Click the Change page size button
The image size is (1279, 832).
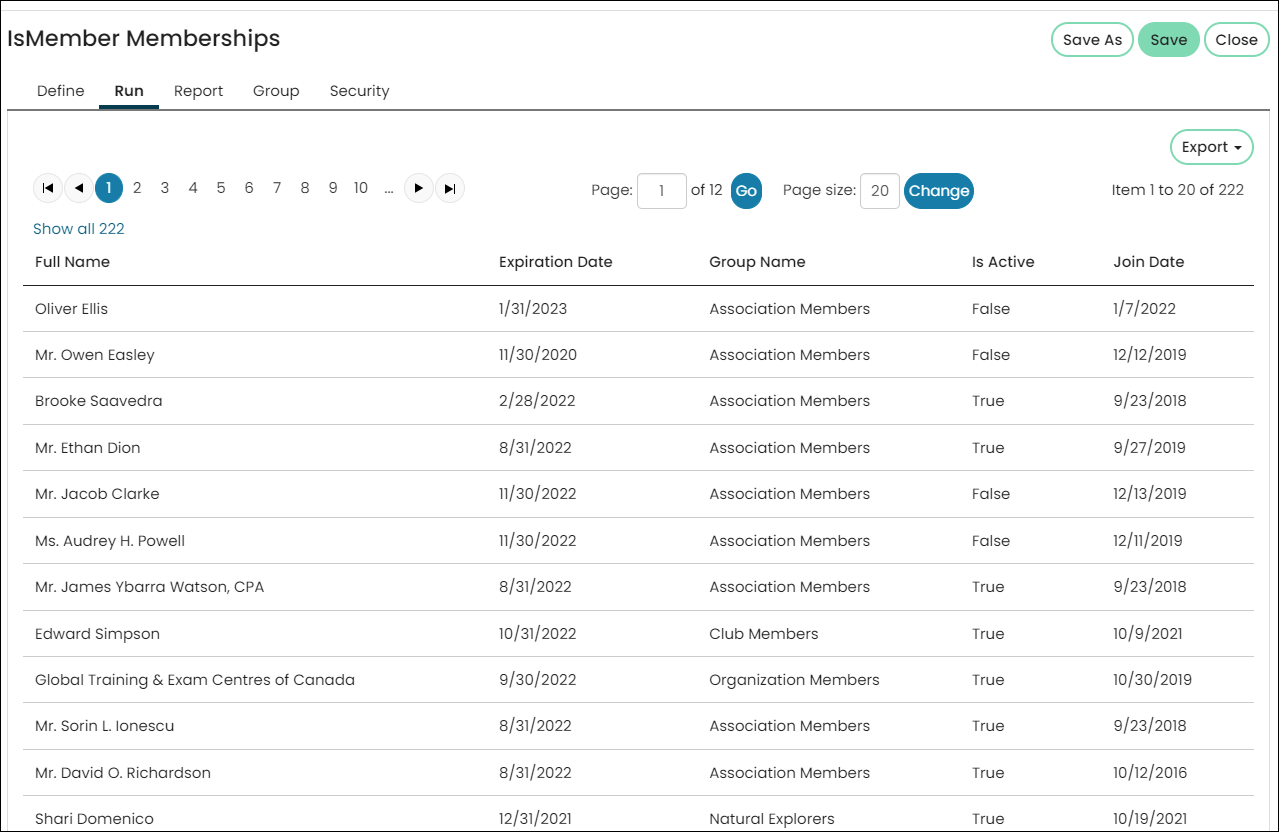point(938,191)
